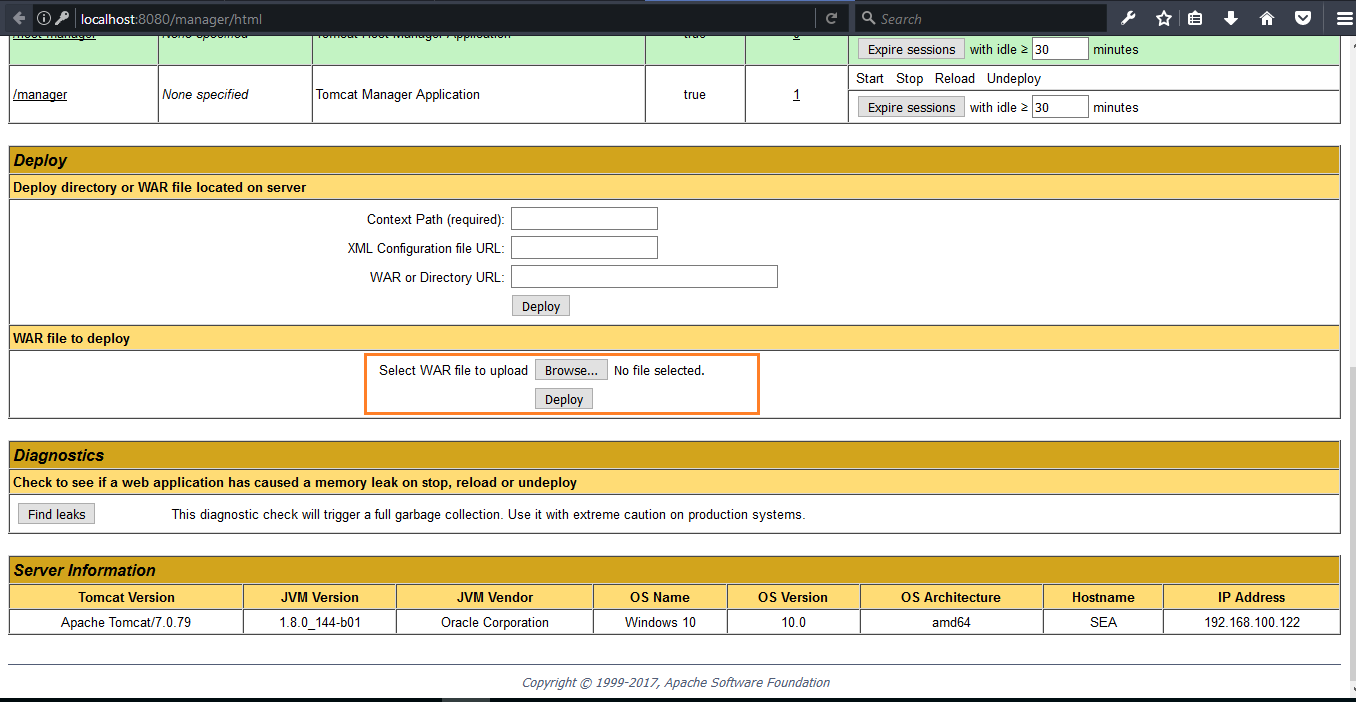Click the '192.168.100.122' IP address cell
Image resolution: width=1356 pixels, height=702 pixels.
tap(1251, 622)
